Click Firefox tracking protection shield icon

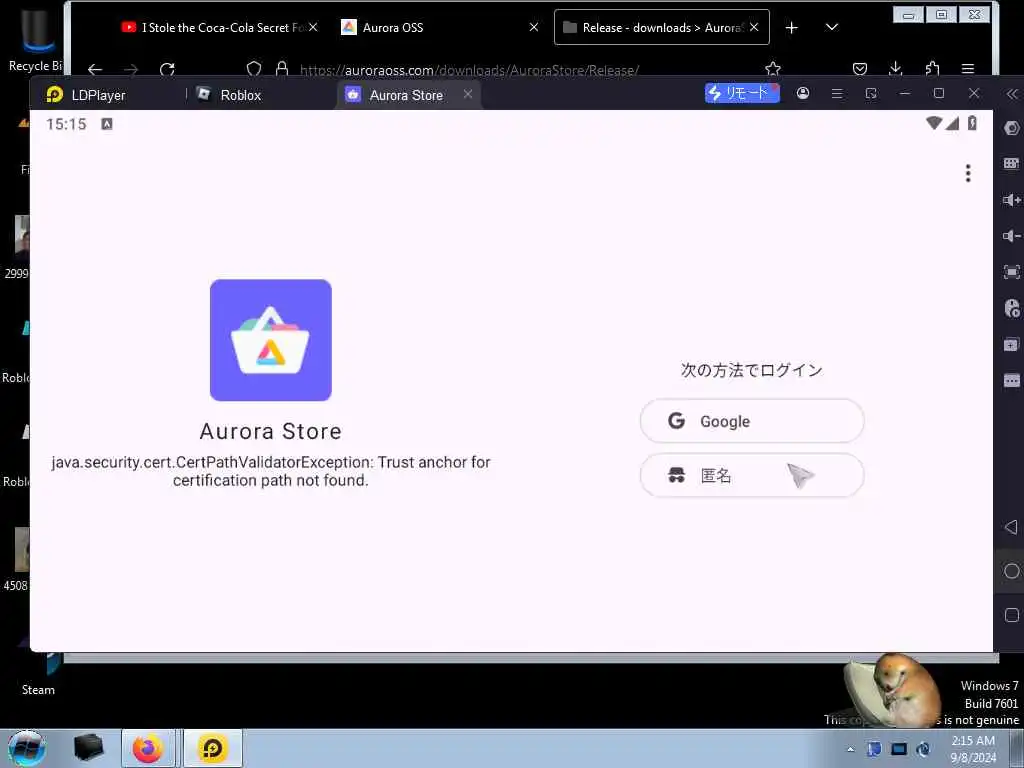click(x=254, y=69)
